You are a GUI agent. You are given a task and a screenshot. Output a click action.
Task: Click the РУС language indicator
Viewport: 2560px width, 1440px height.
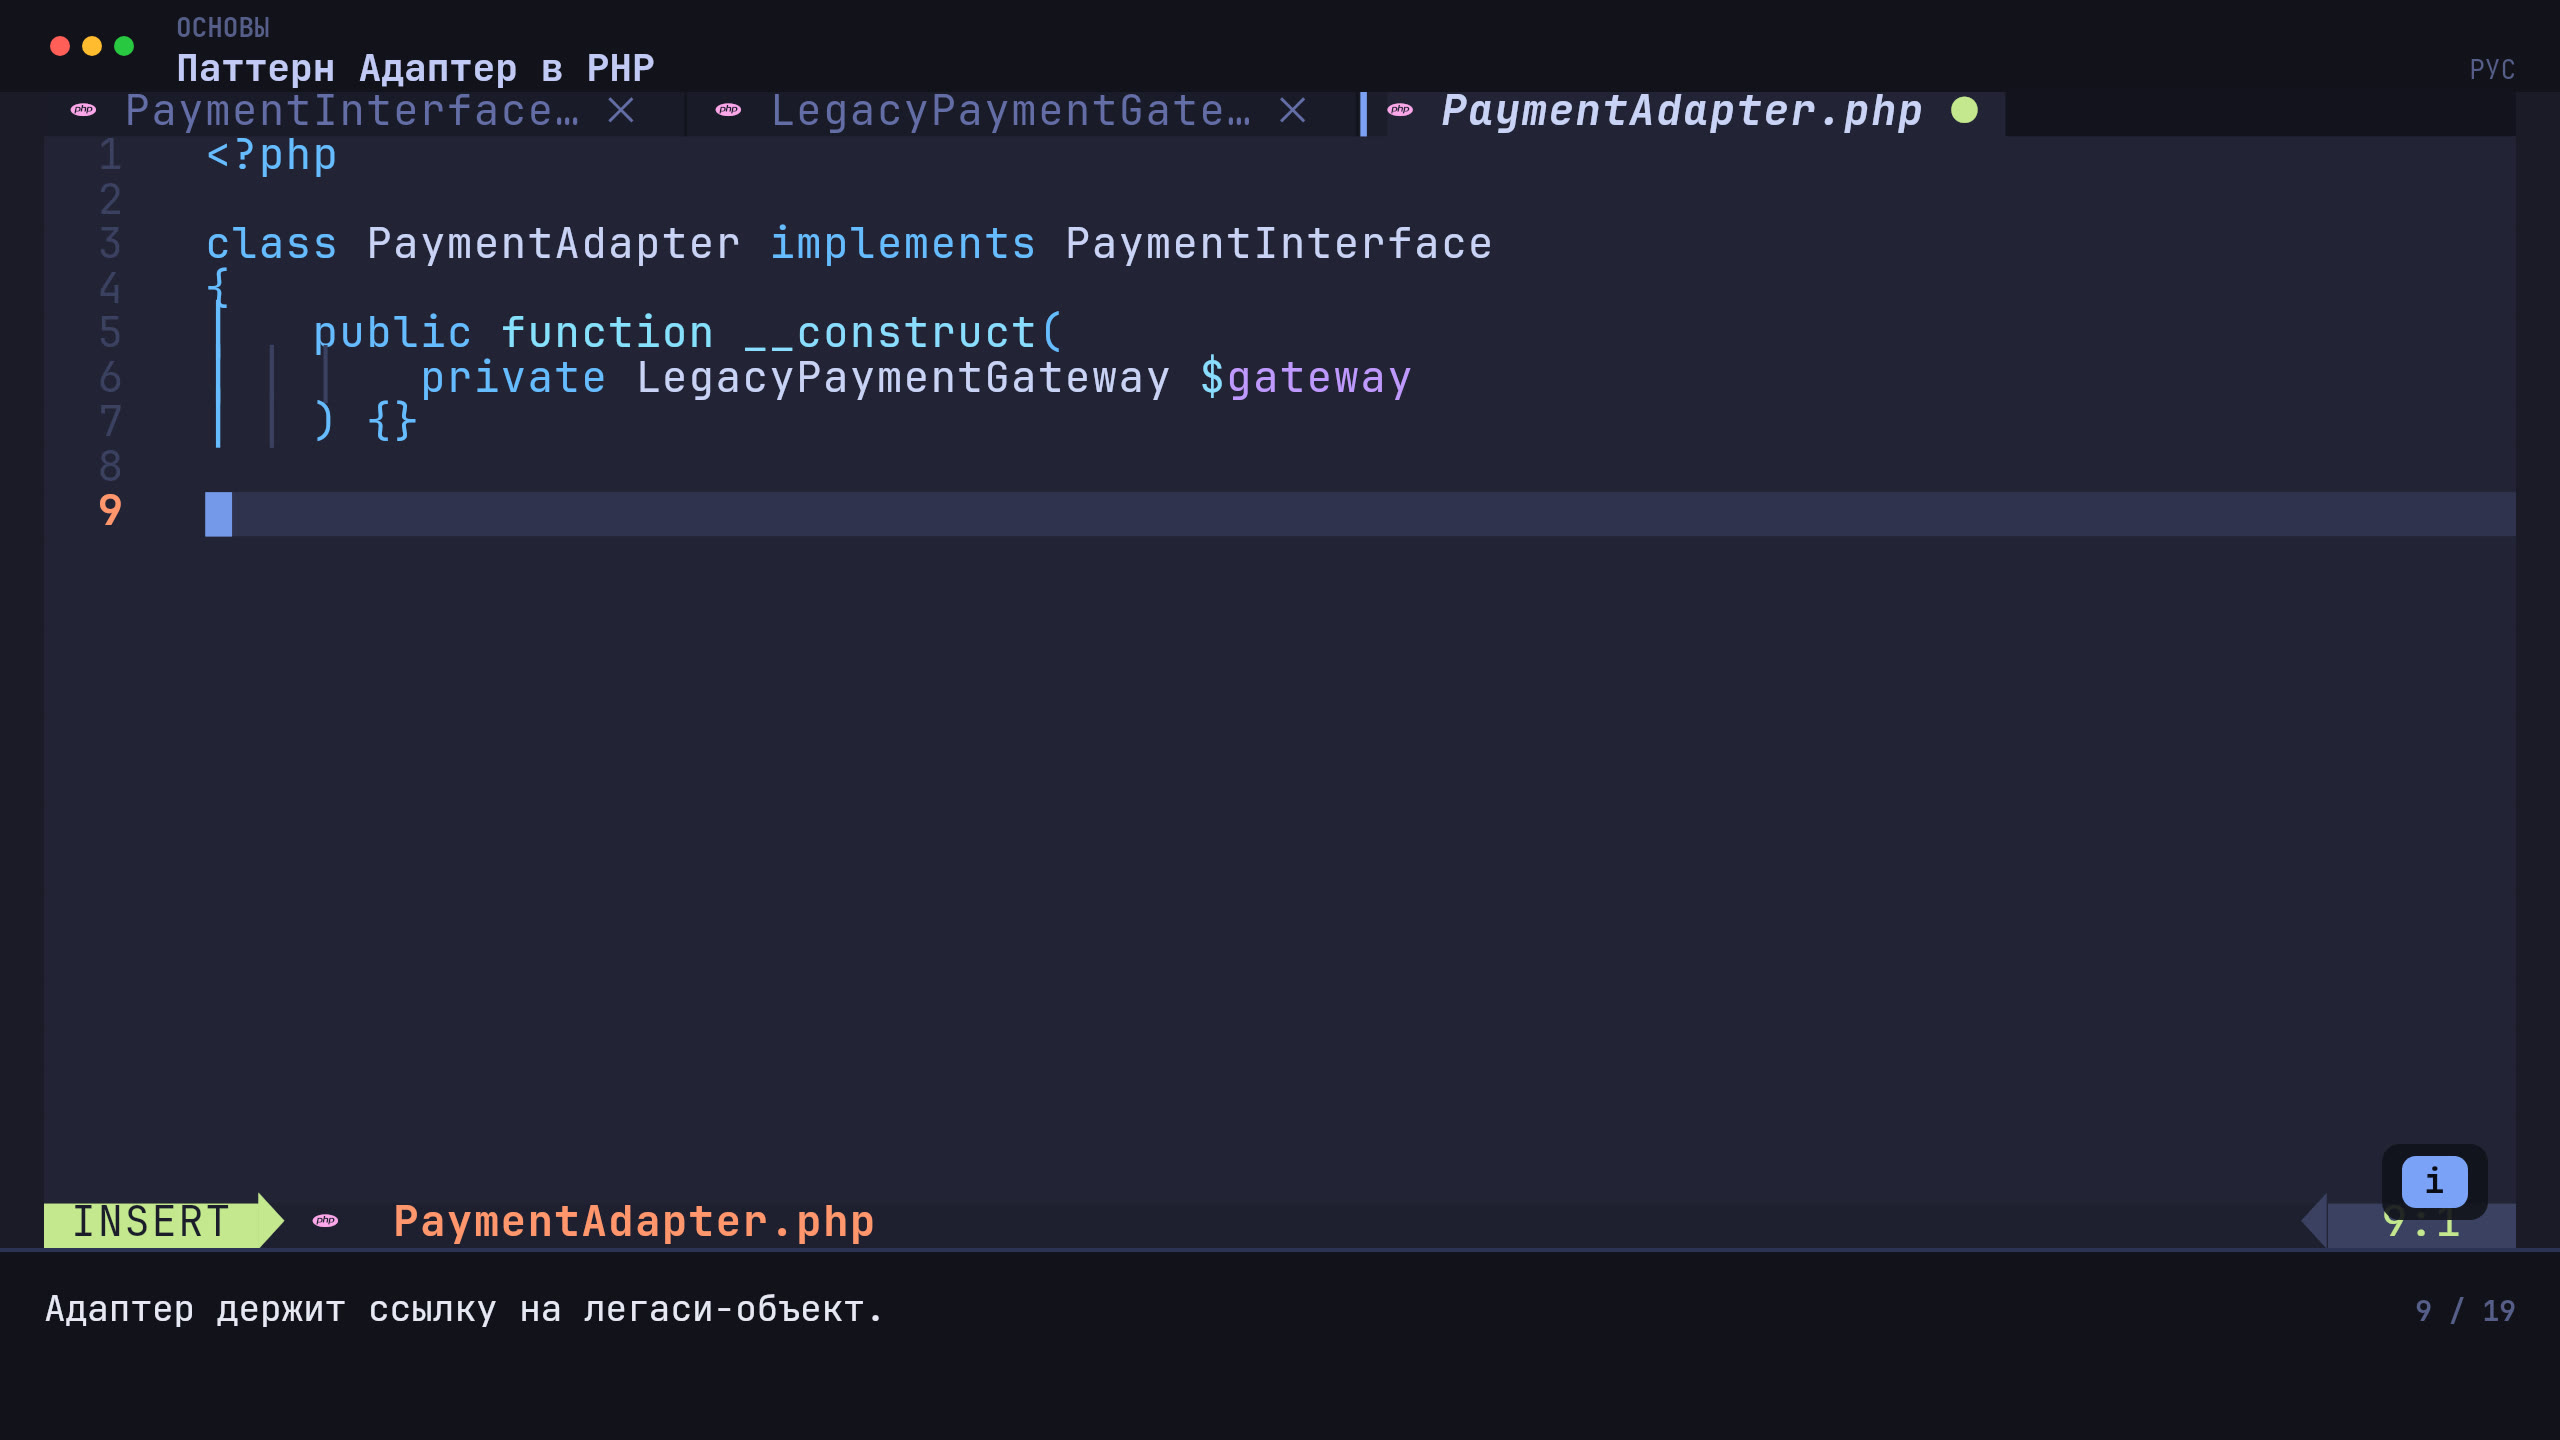[x=2492, y=69]
